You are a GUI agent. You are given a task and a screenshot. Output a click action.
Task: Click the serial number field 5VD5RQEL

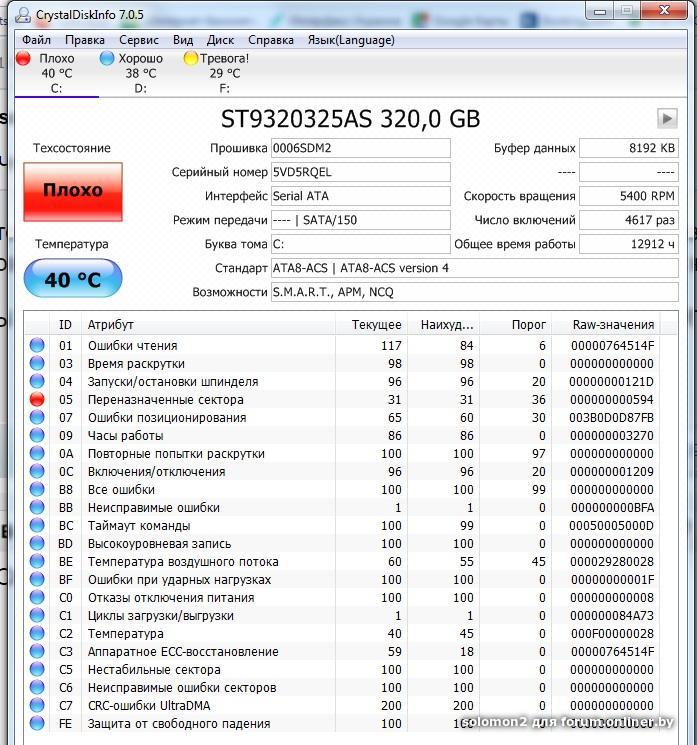pyautogui.click(x=361, y=172)
